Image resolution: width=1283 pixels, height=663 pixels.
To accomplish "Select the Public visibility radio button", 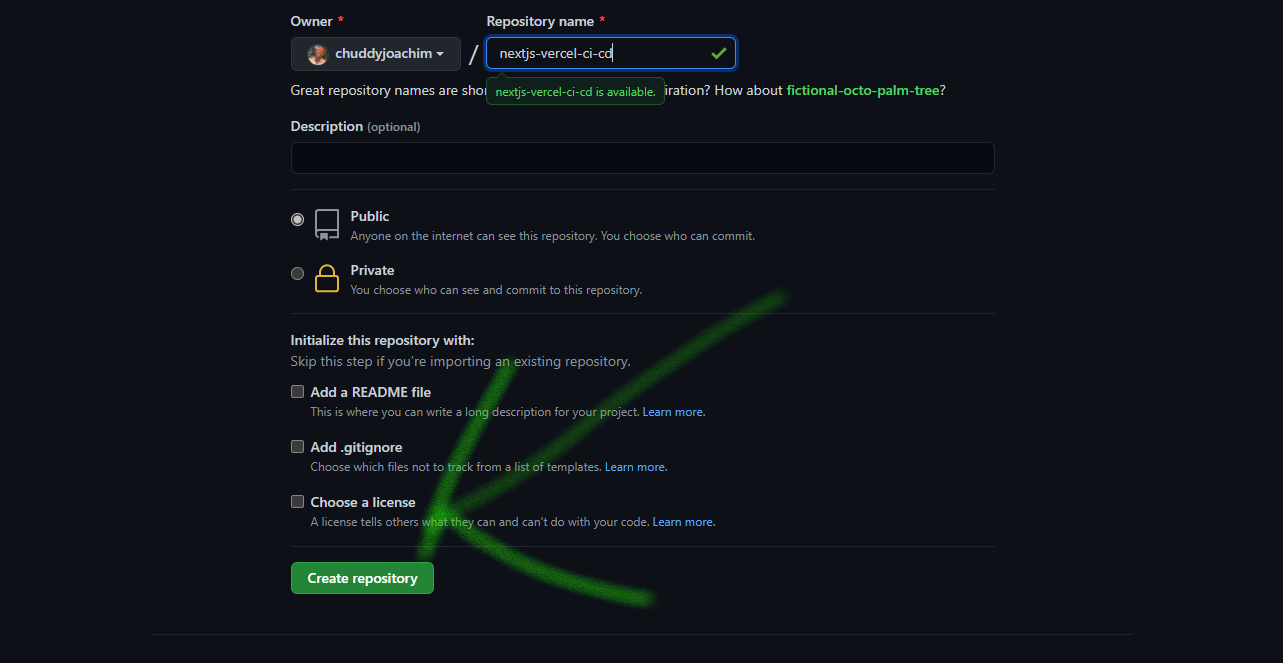I will click(x=297, y=219).
